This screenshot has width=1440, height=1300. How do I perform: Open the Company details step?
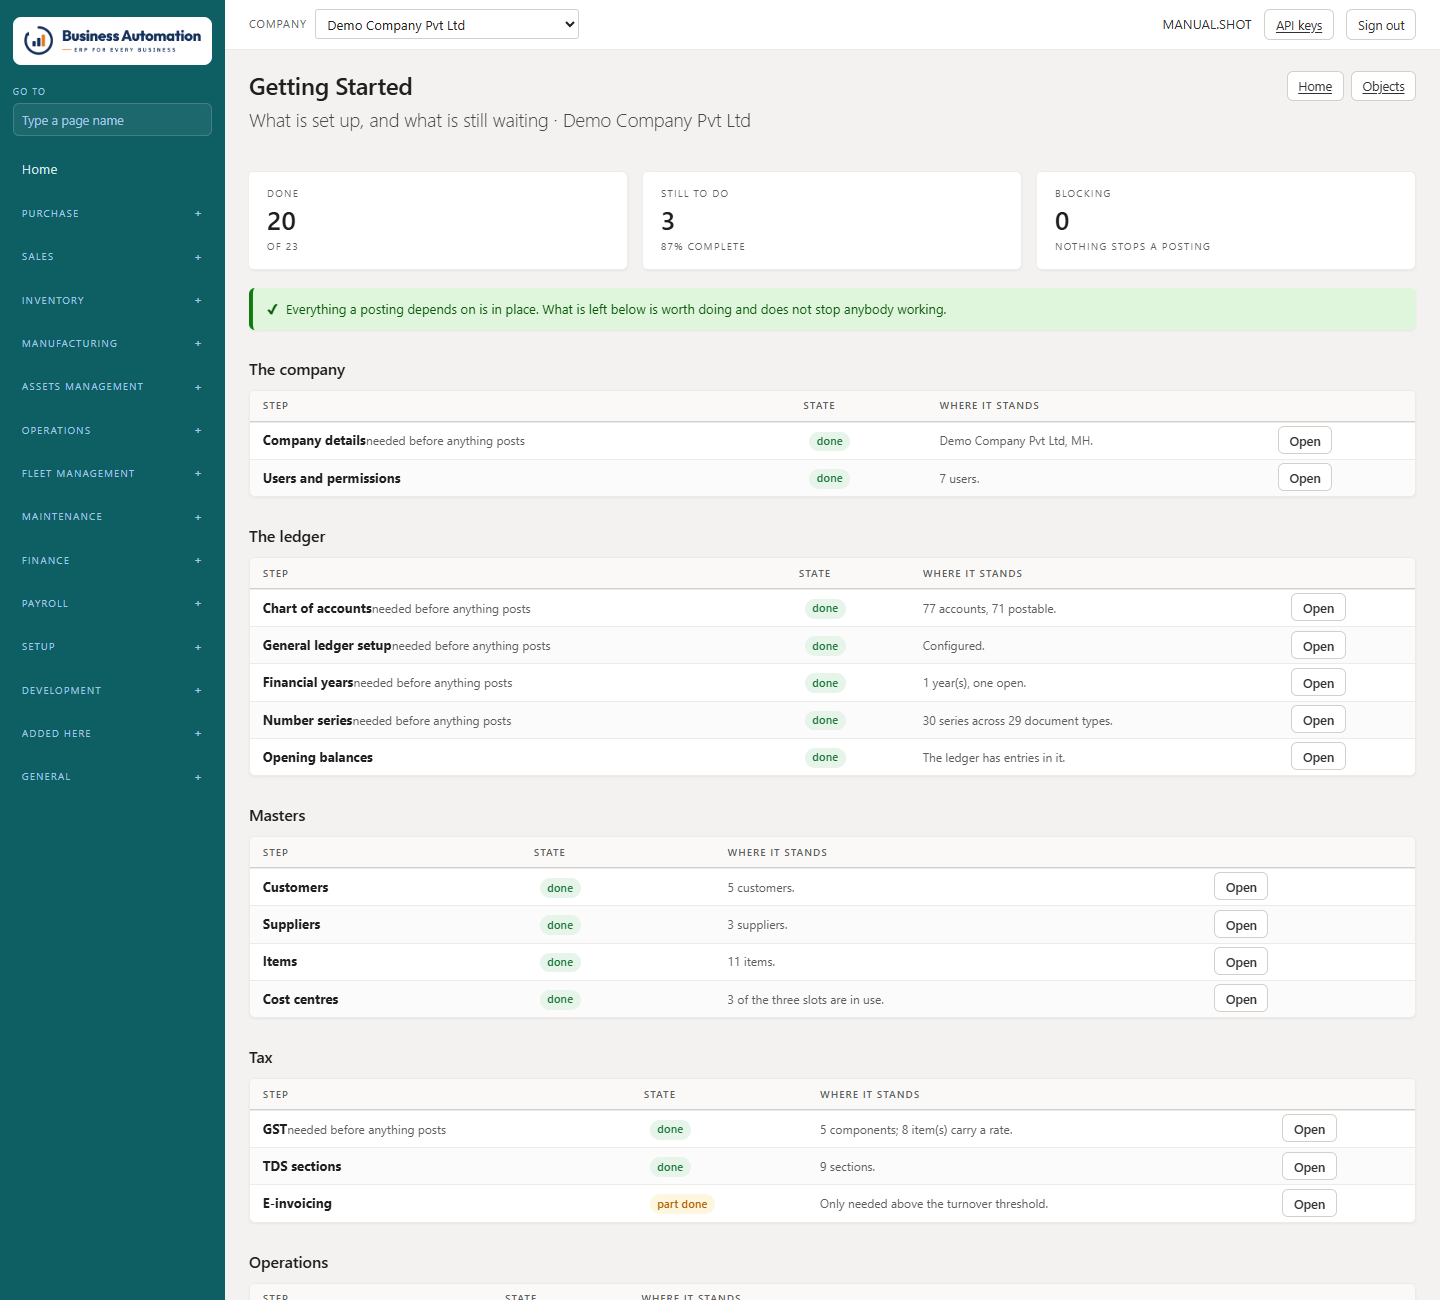[1305, 441]
